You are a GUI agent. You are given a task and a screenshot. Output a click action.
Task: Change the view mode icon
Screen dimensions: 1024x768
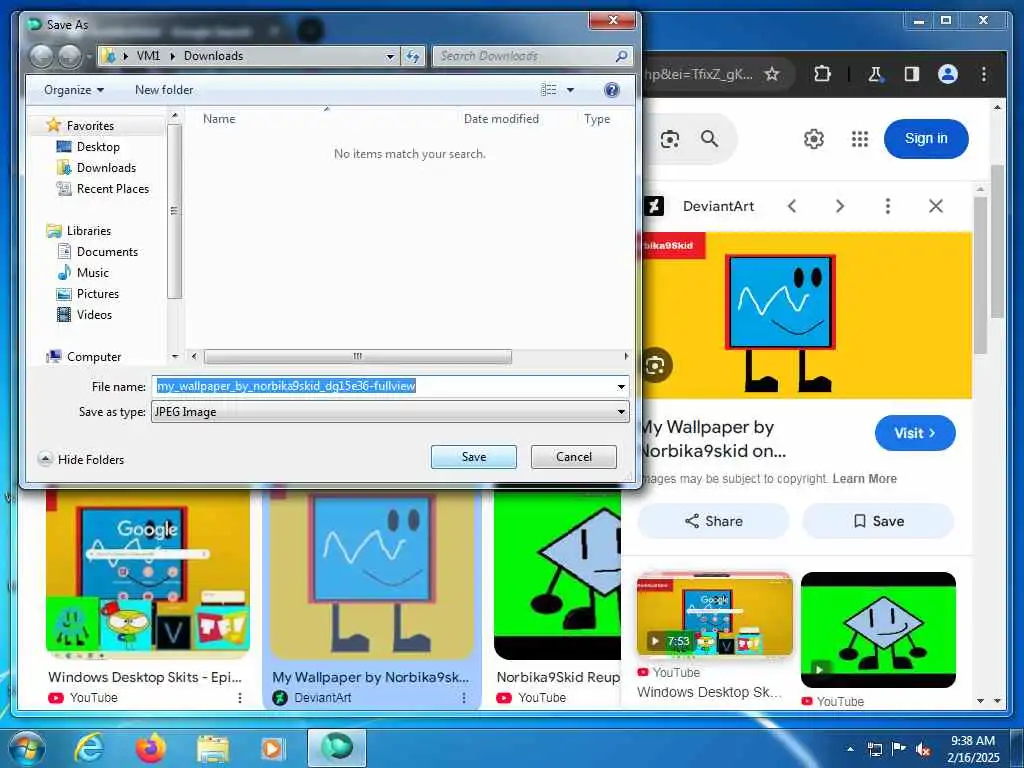(x=549, y=89)
